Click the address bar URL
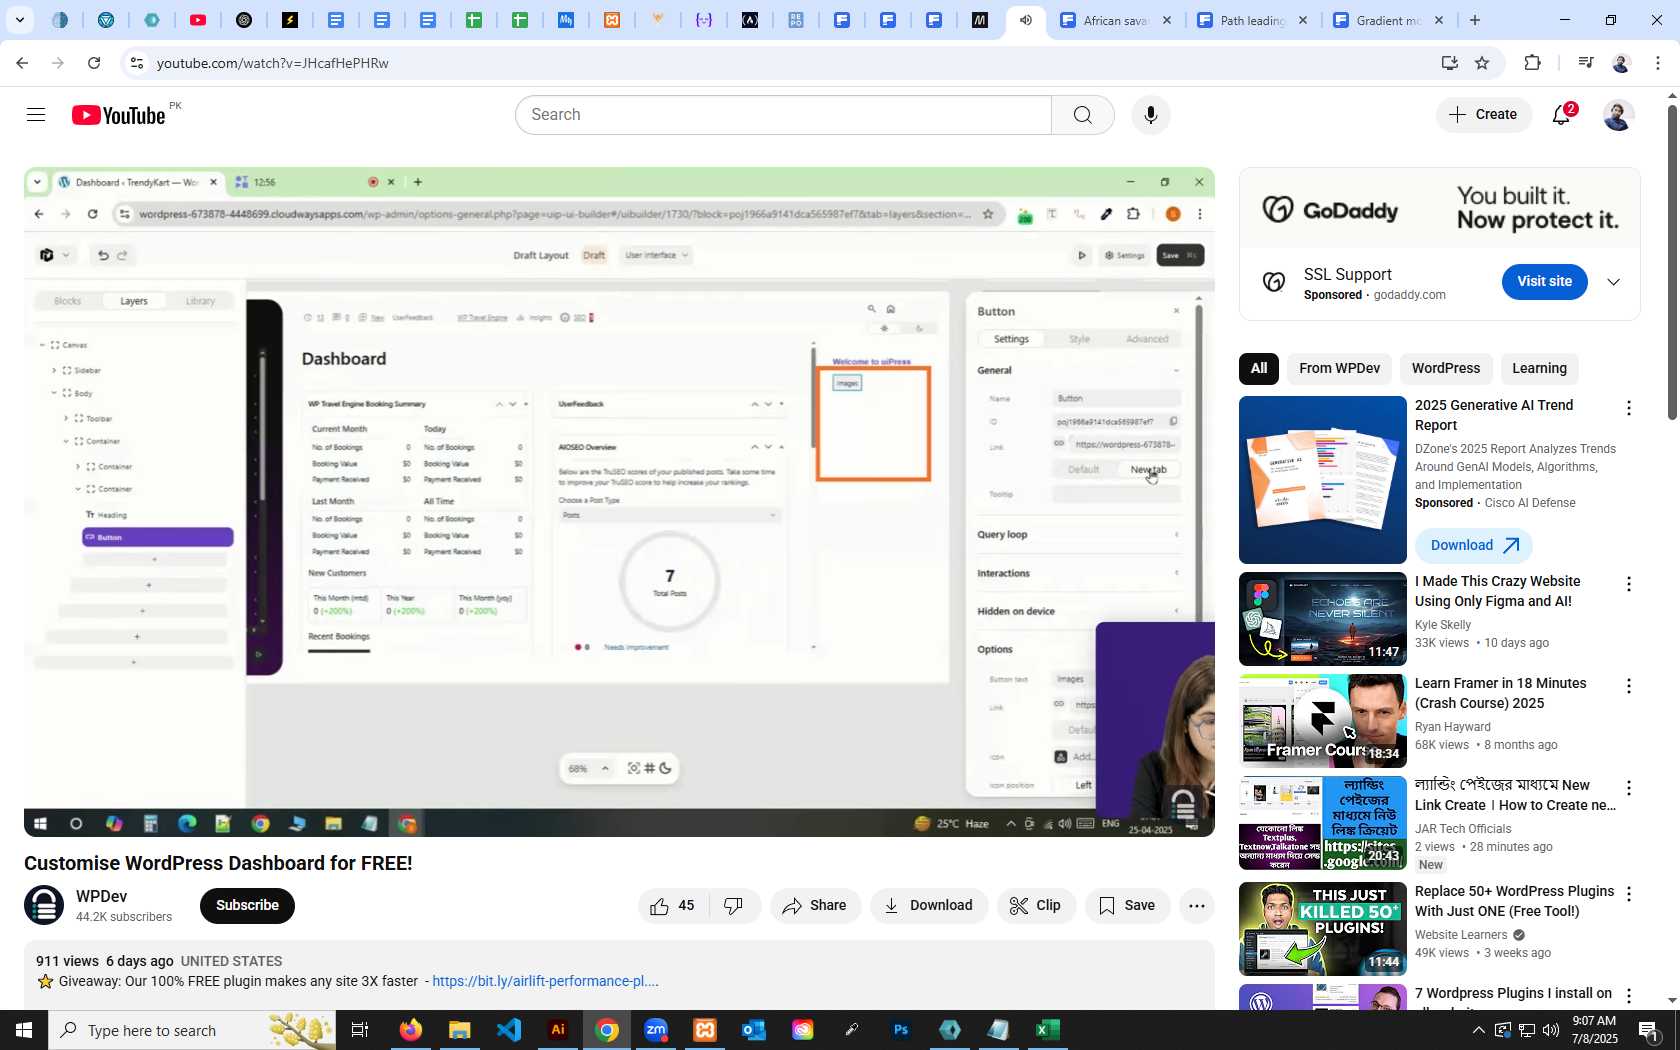The image size is (1680, 1050). click(x=273, y=63)
